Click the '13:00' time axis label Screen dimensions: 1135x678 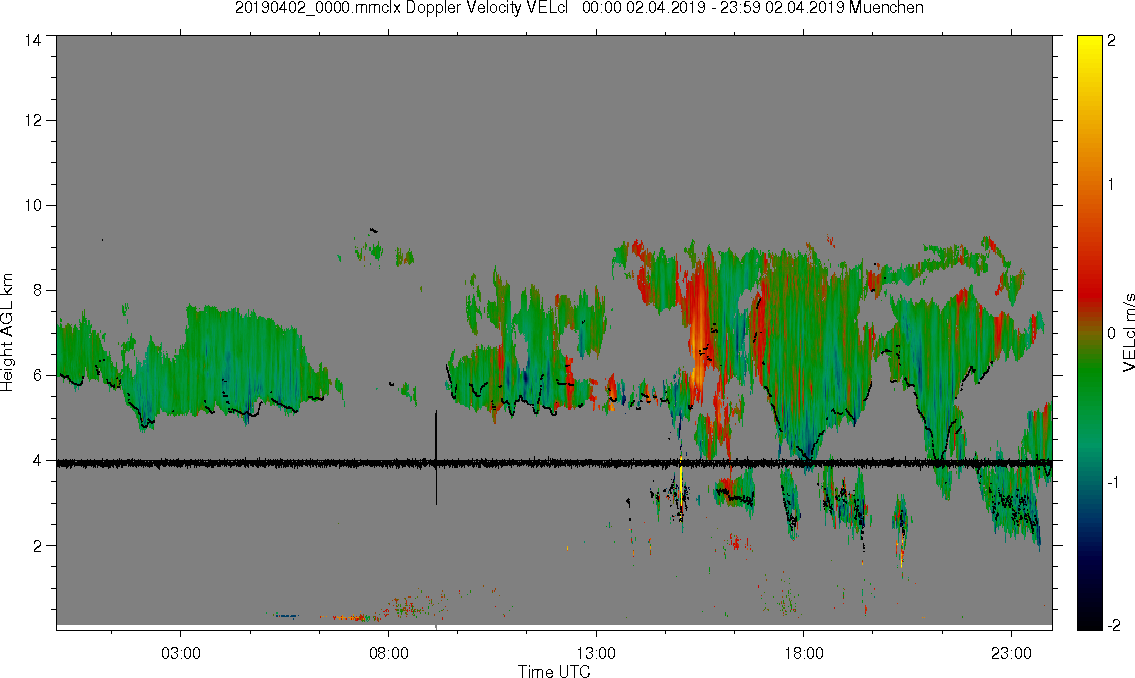pos(596,653)
